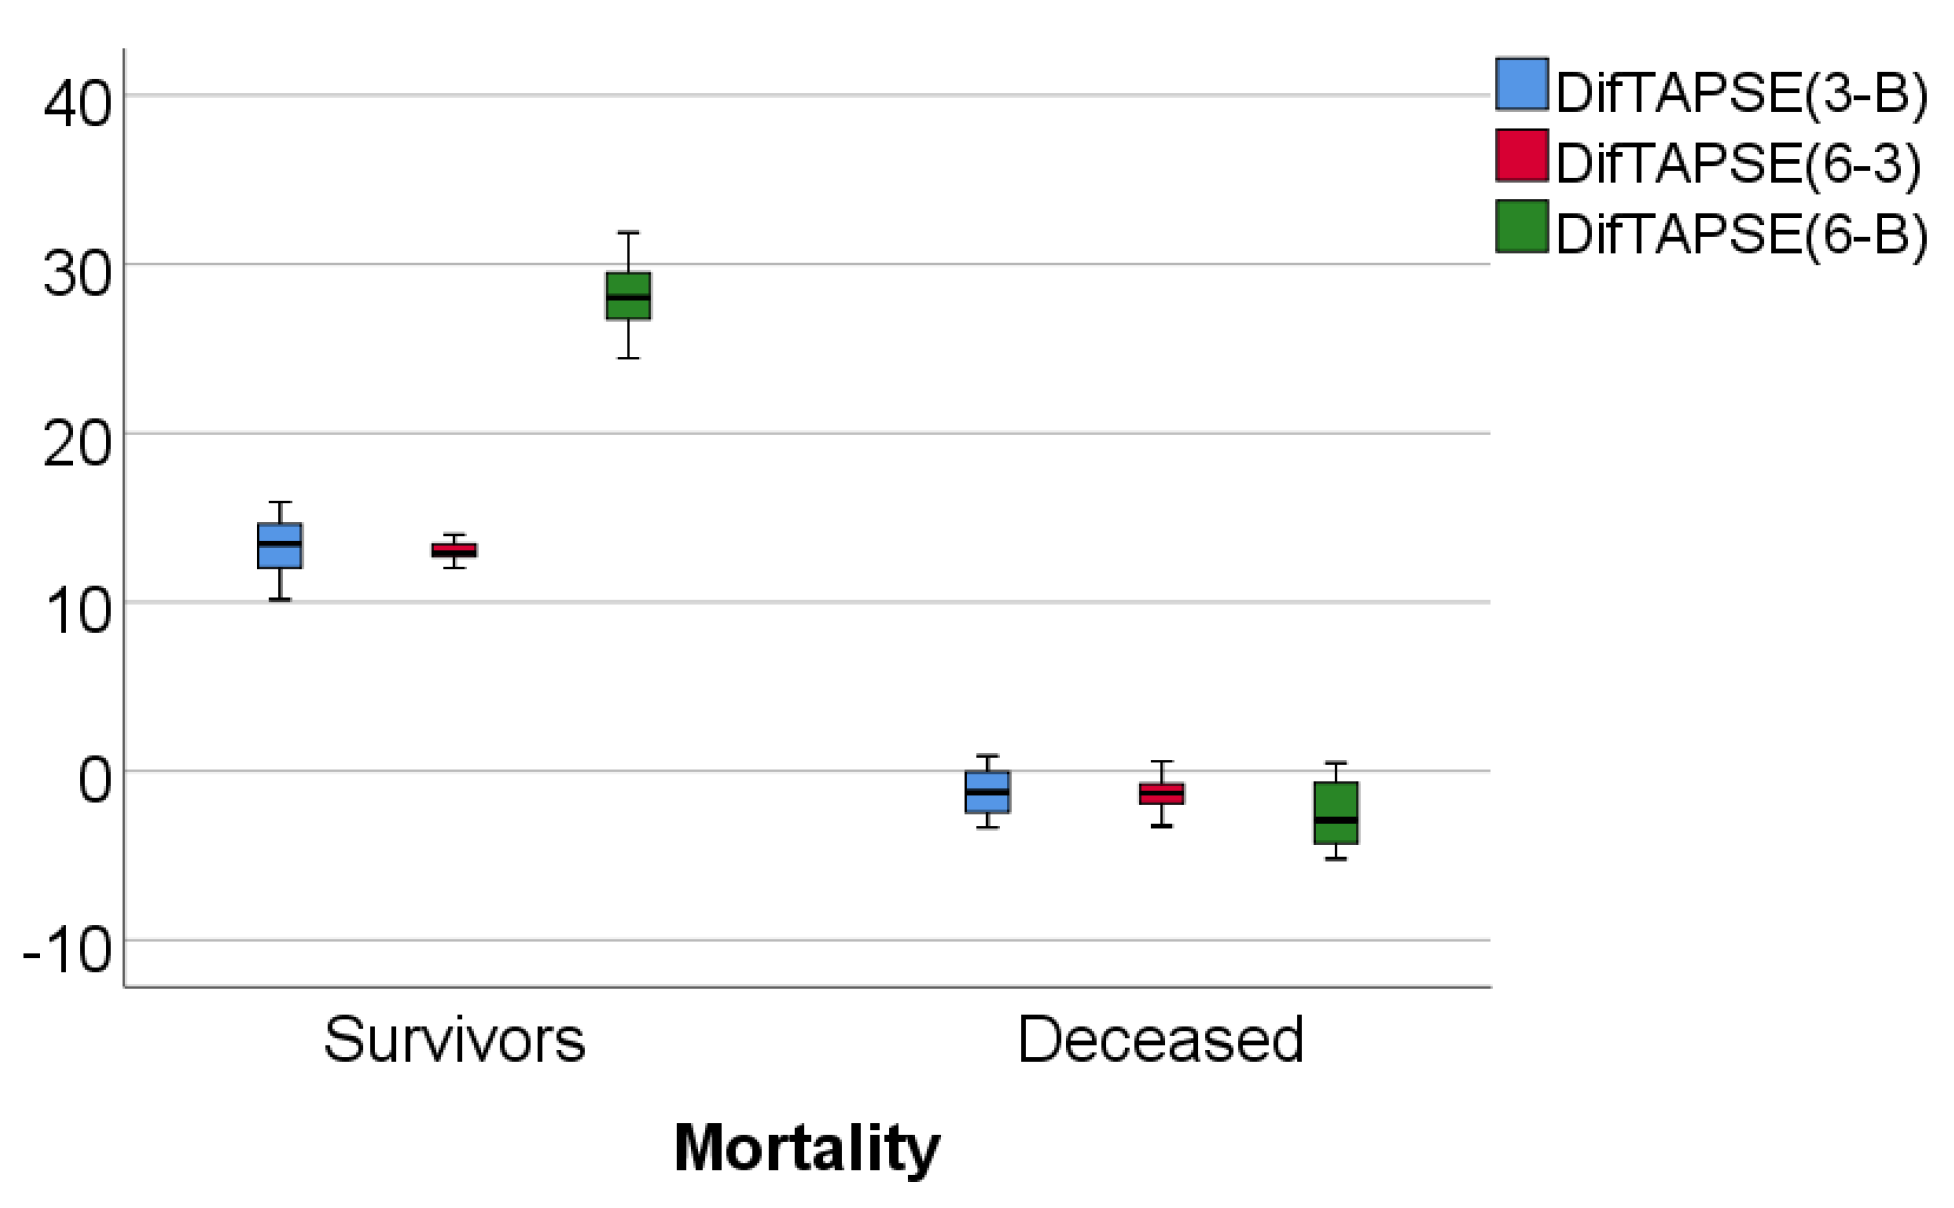The image size is (1954, 1208).
Task: Select the DifTAPSE(6-3) legend label
Action: pos(1738,163)
